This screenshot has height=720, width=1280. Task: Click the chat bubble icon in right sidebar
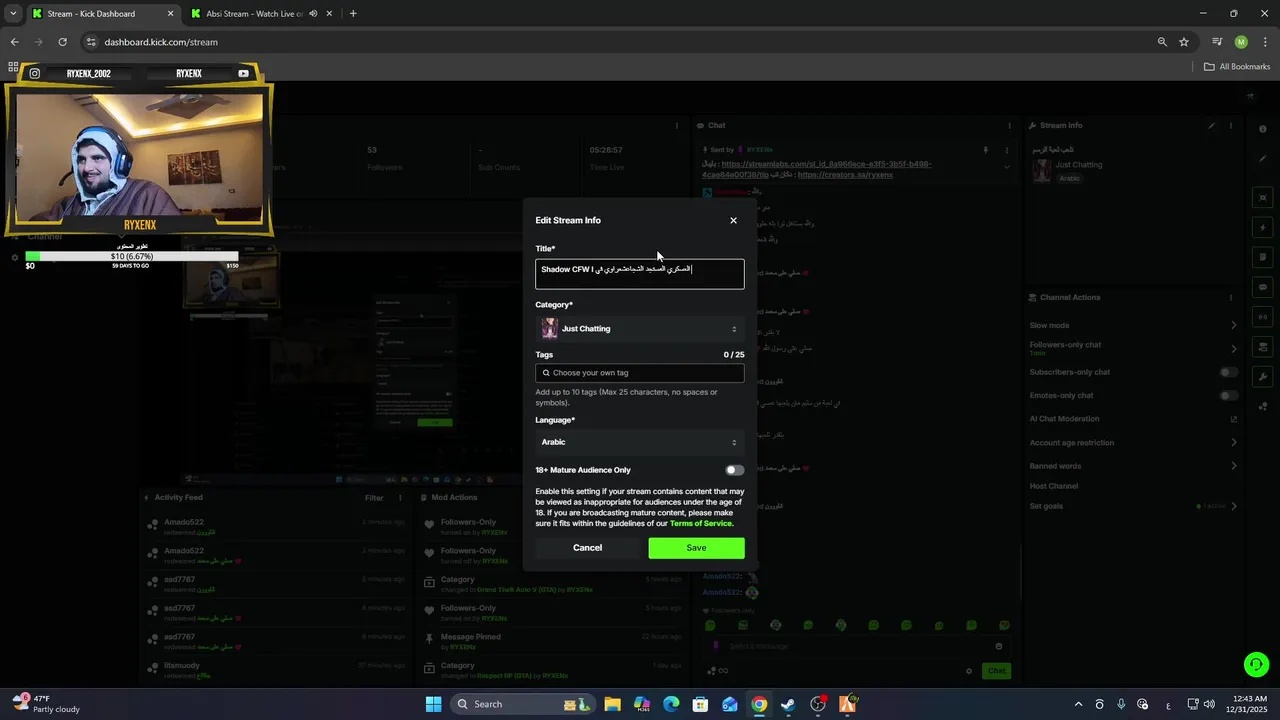(1264, 287)
